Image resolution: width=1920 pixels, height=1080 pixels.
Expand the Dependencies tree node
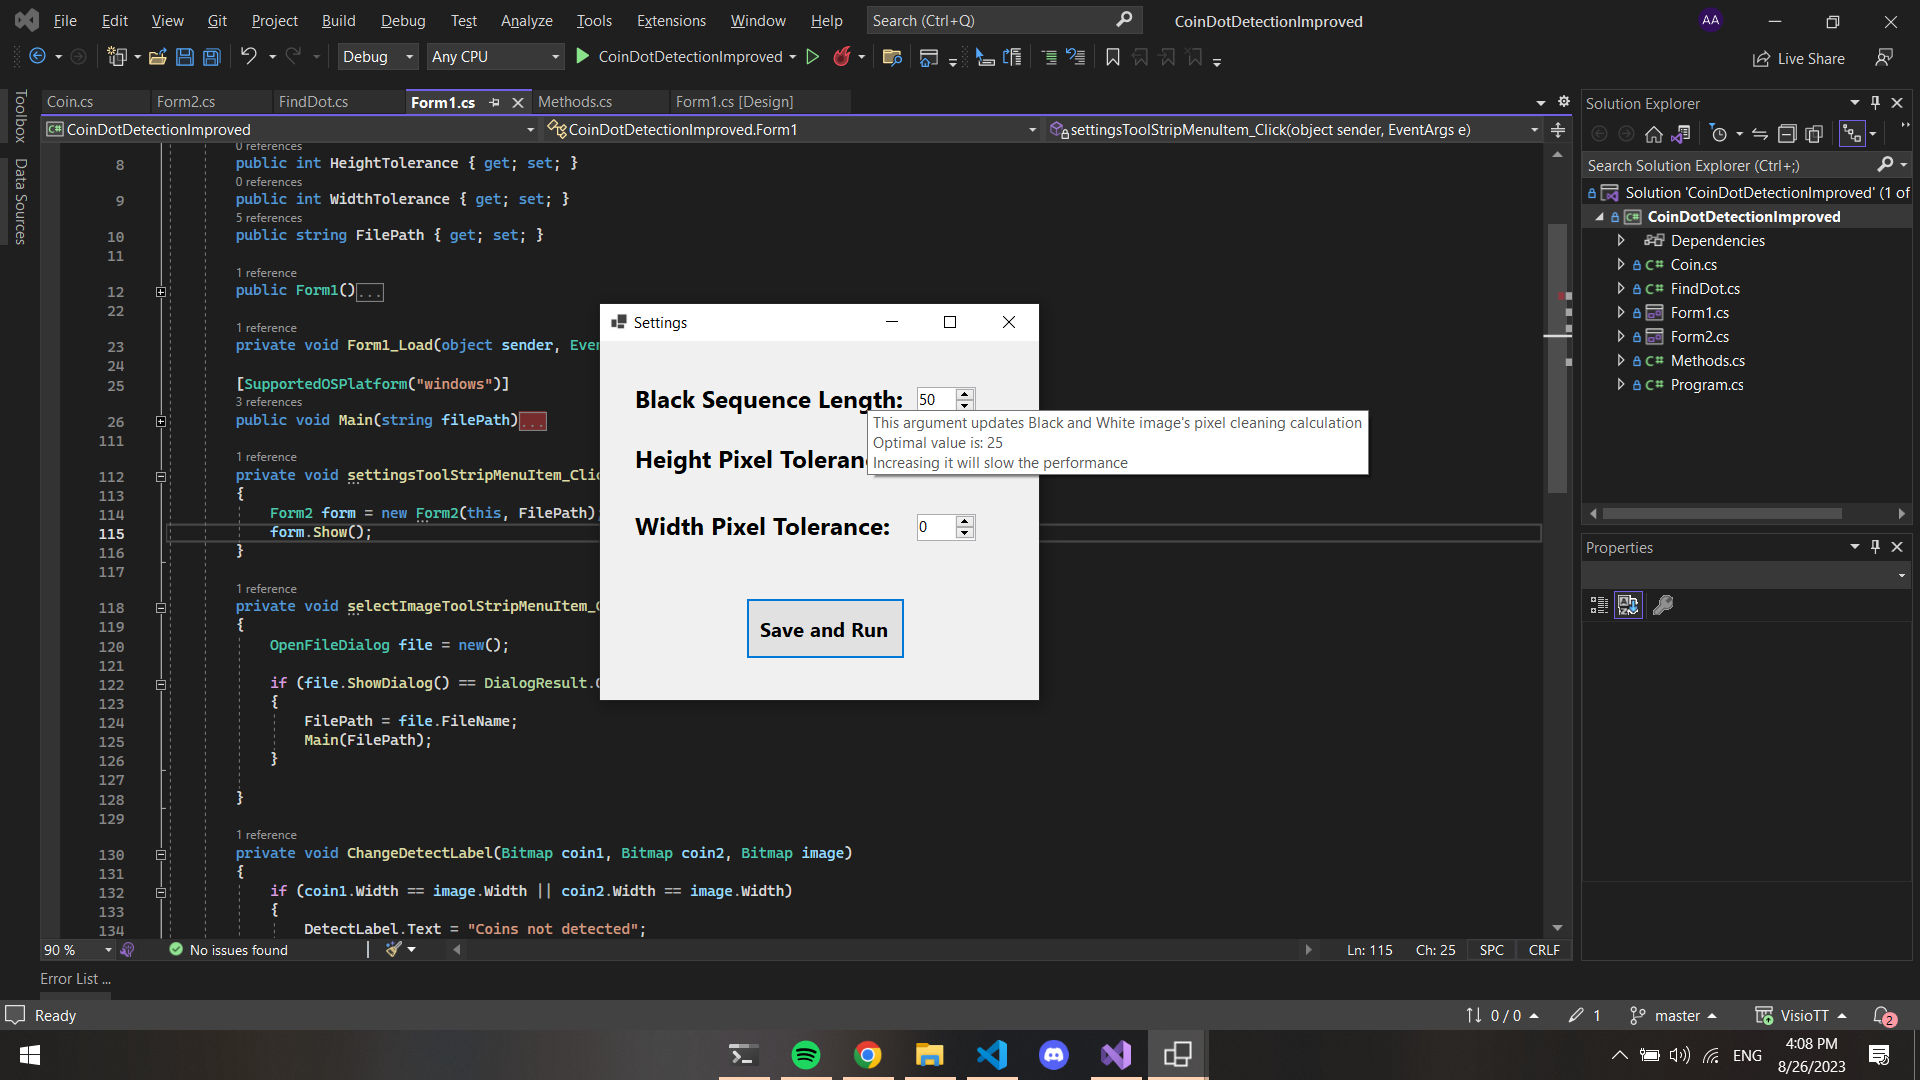point(1621,240)
